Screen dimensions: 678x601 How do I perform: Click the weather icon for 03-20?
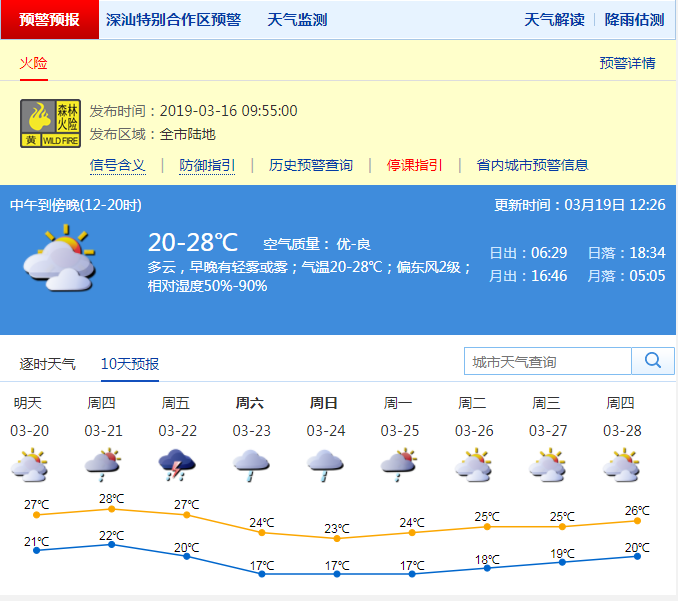tap(29, 465)
